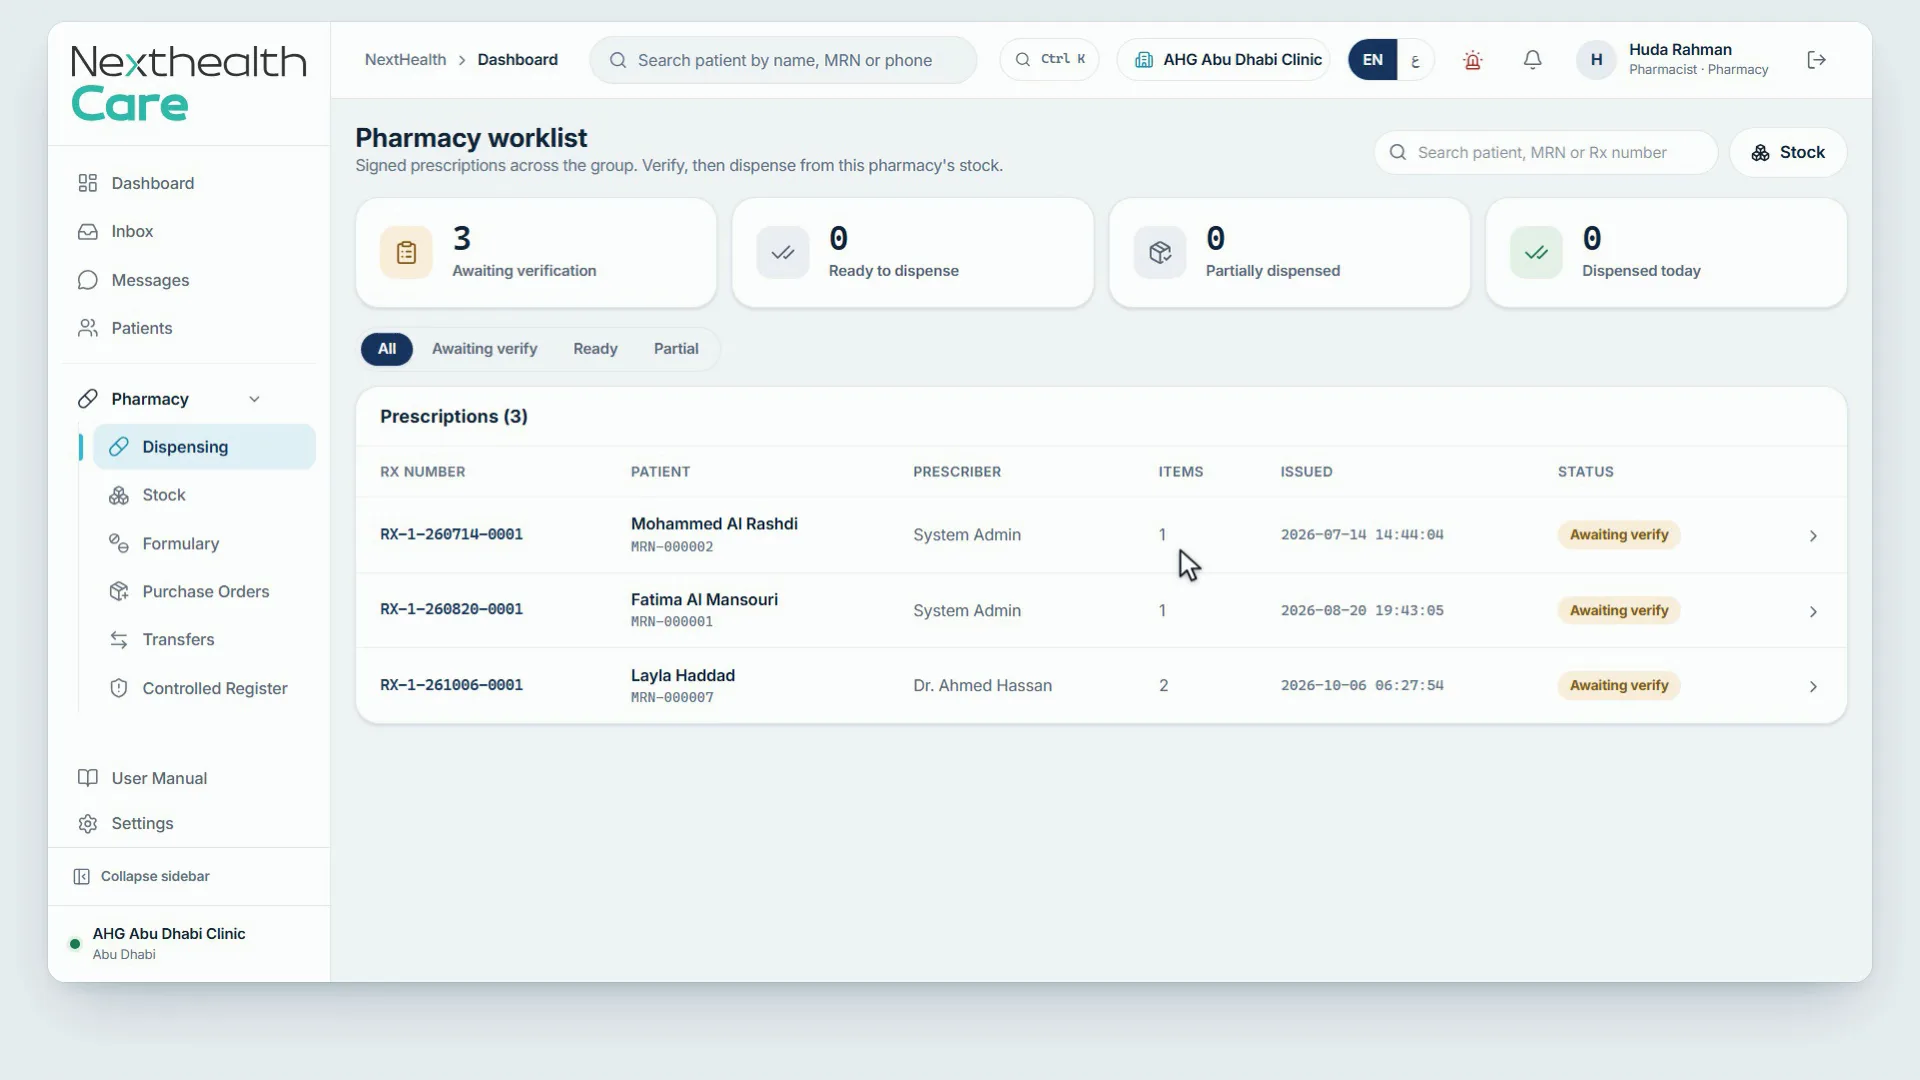This screenshot has height=1080, width=1920.
Task: Open the notifications bell
Action: 1532,60
